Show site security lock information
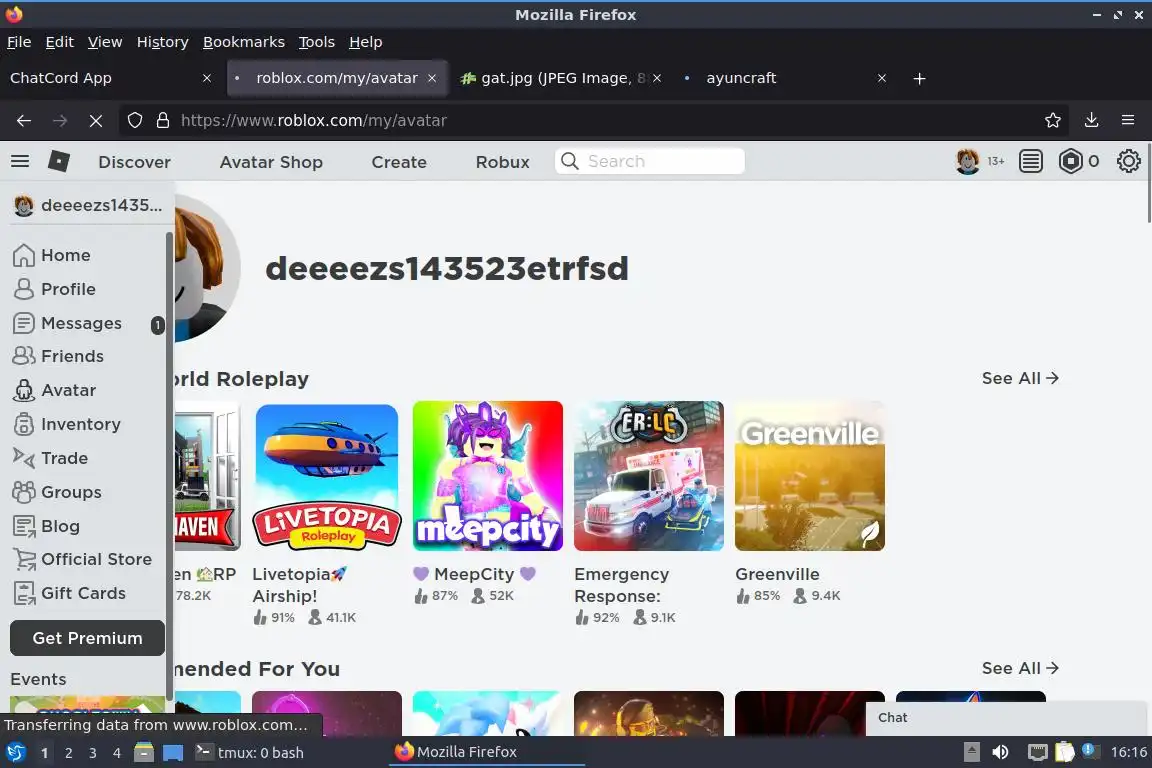 163,121
